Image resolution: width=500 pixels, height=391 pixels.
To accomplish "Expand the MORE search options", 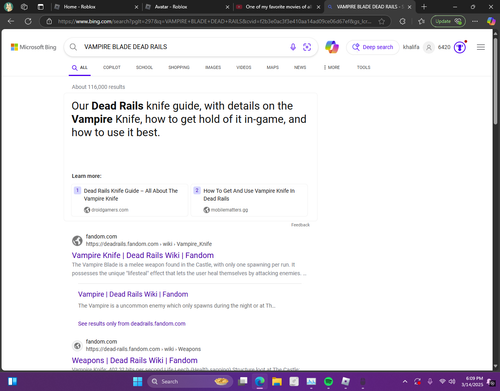I will 332,67.
